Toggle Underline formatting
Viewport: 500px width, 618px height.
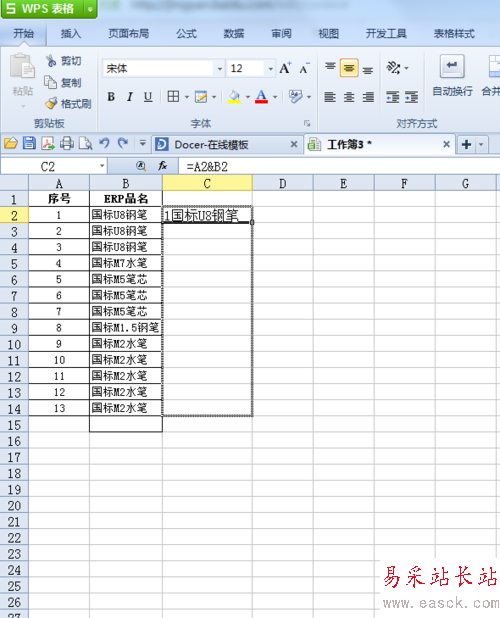(148, 97)
